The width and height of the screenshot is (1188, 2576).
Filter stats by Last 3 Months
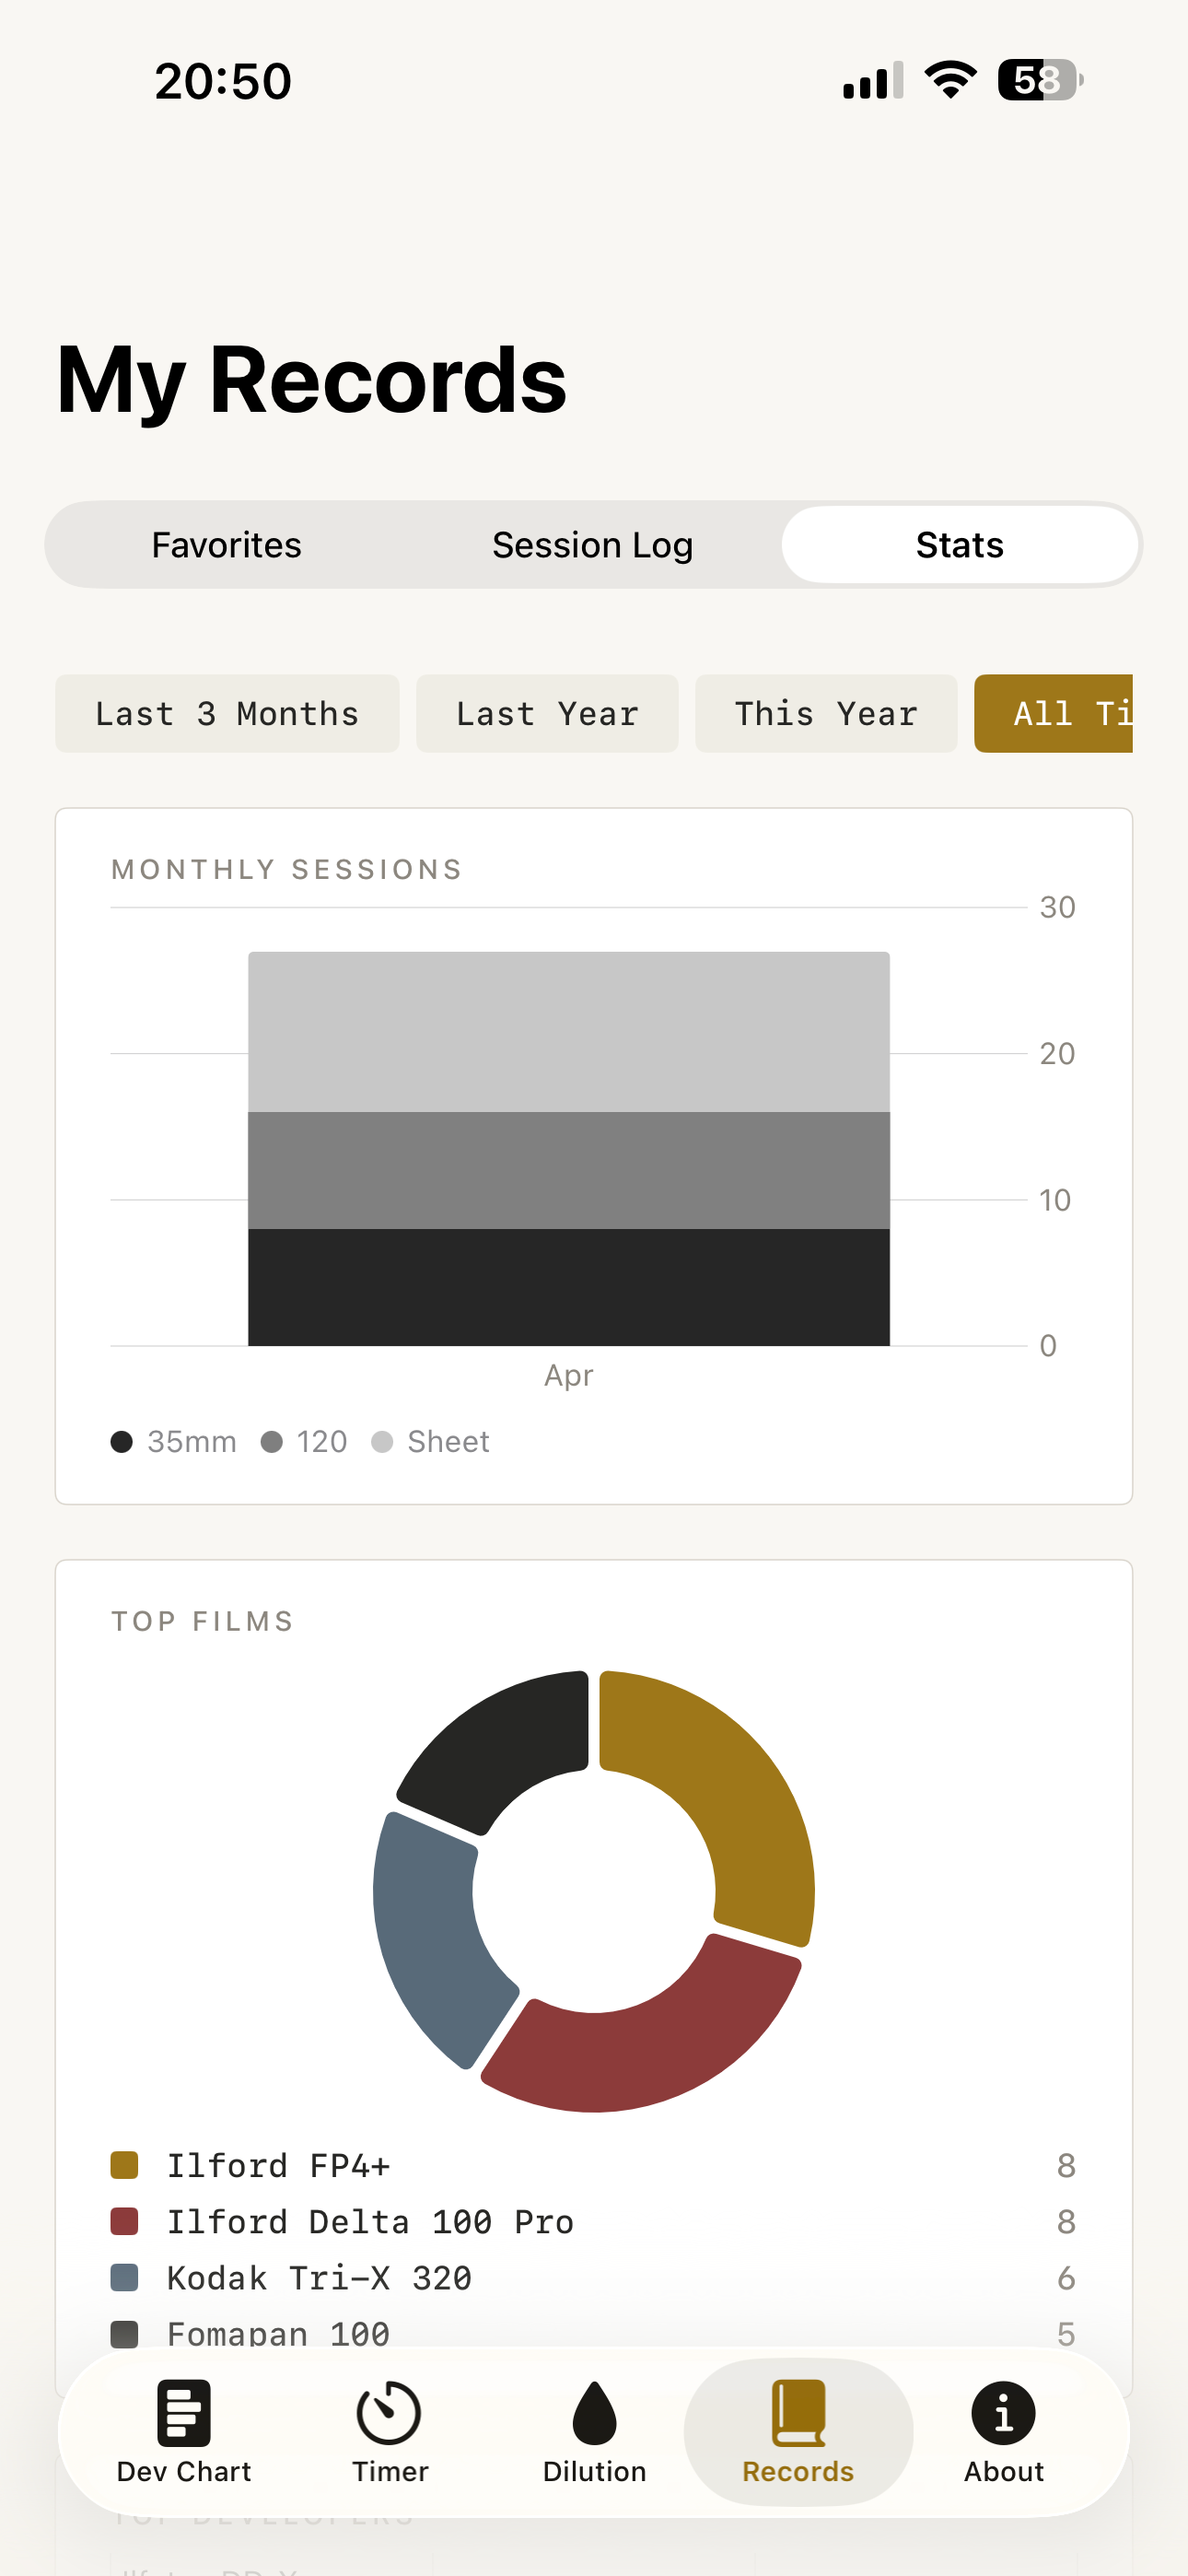(x=227, y=714)
